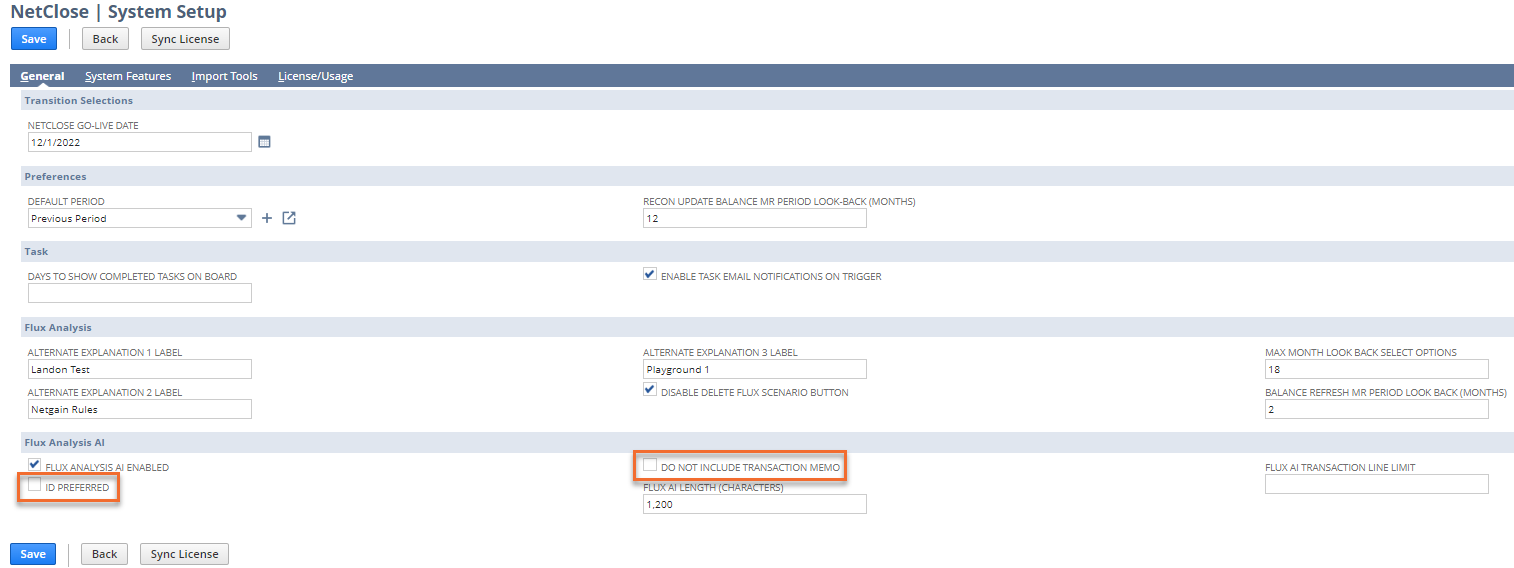Click the Flux AI Length characters field
Screen dimensions: 1514x568
pyautogui.click(x=754, y=504)
